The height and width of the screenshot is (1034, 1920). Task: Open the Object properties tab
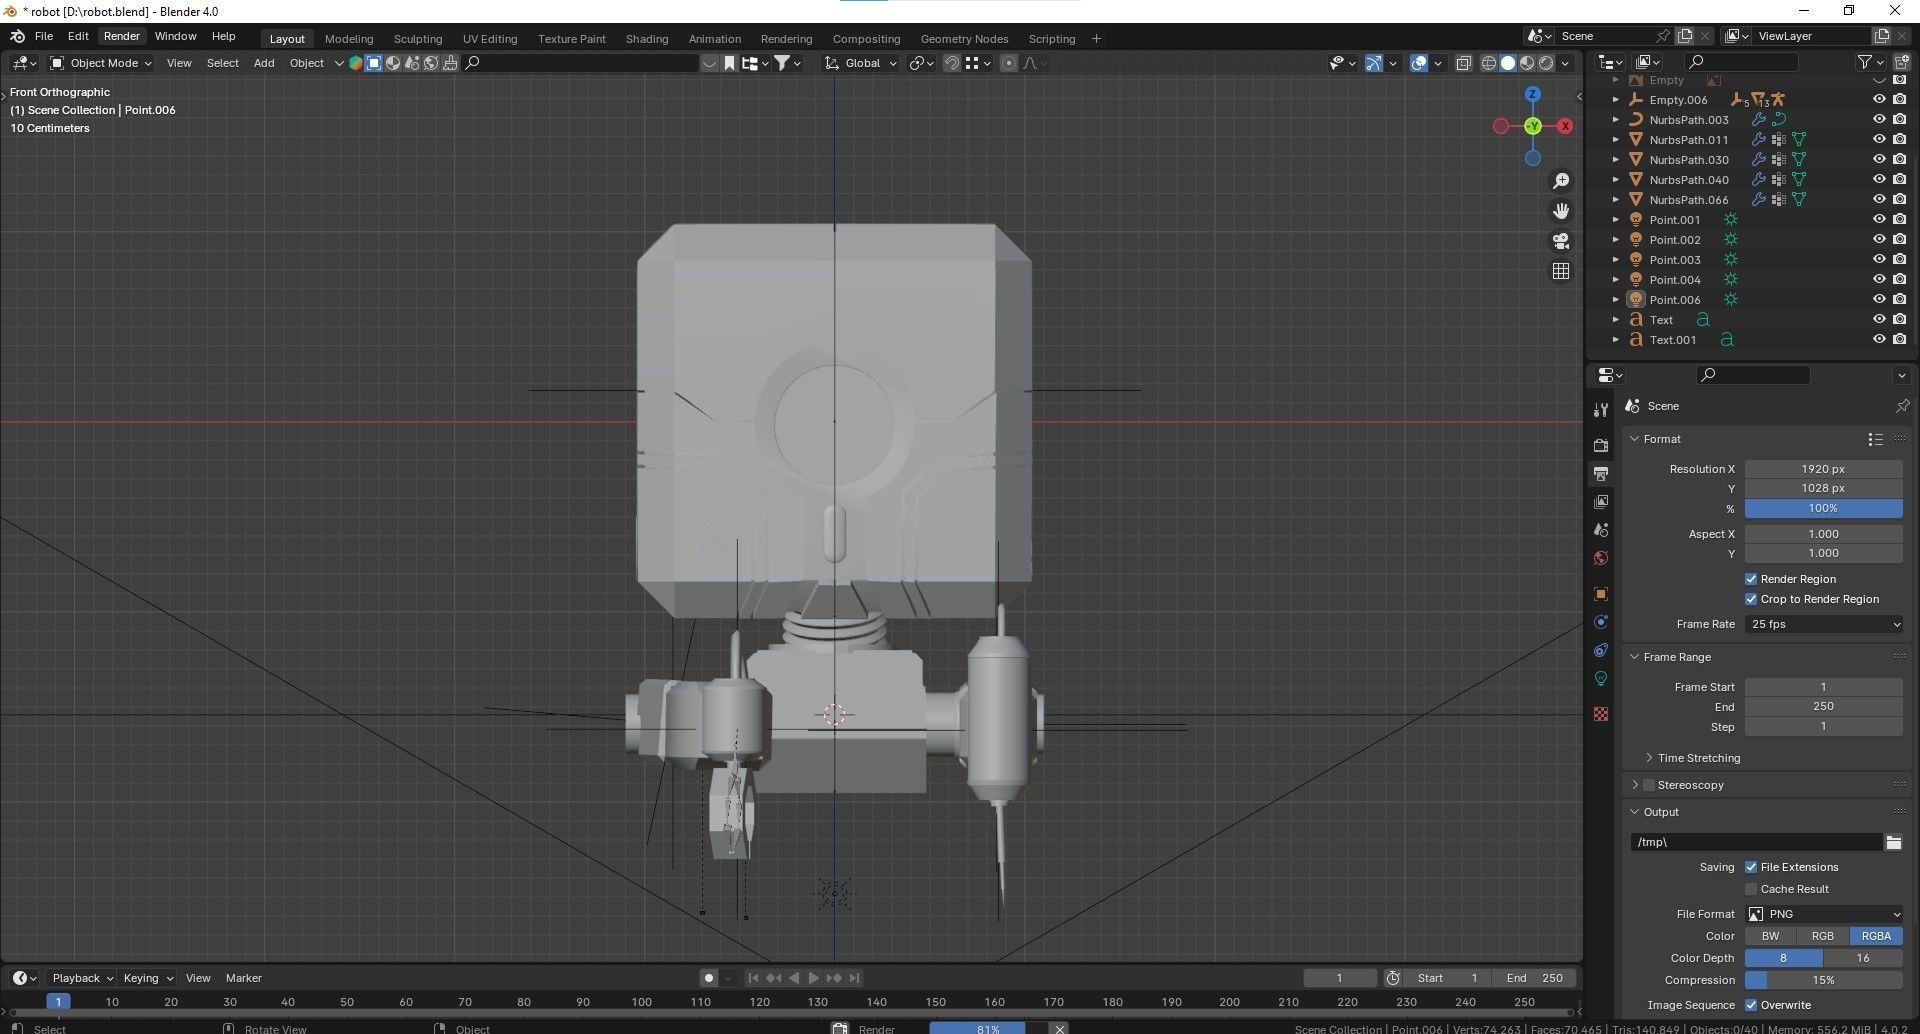pyautogui.click(x=1601, y=593)
